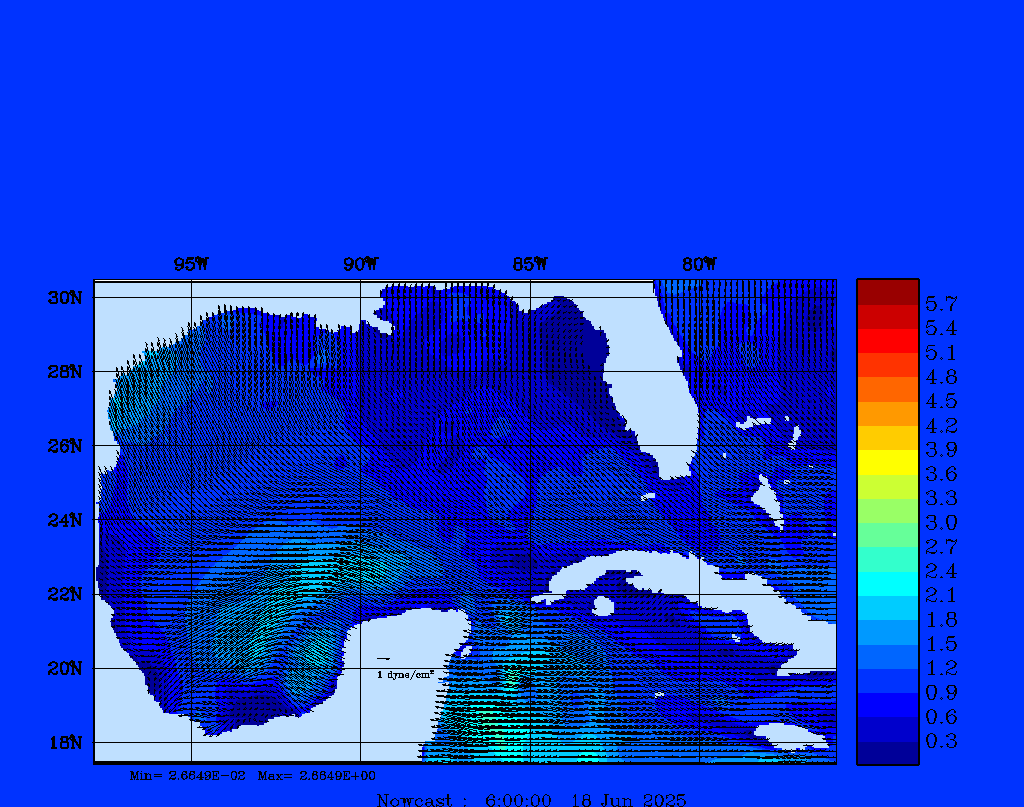Click the 30N latitude label
Viewport: 1024px width, 807px height.
click(63, 298)
